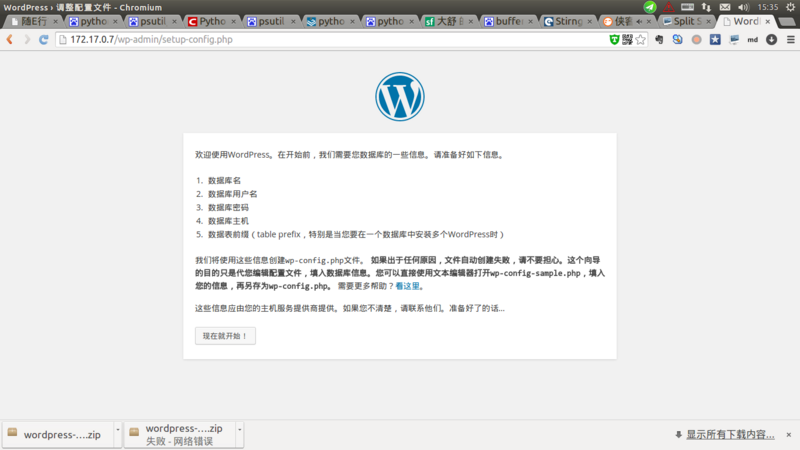Click the QR code icon in address bar
The image size is (800, 450).
627,39
